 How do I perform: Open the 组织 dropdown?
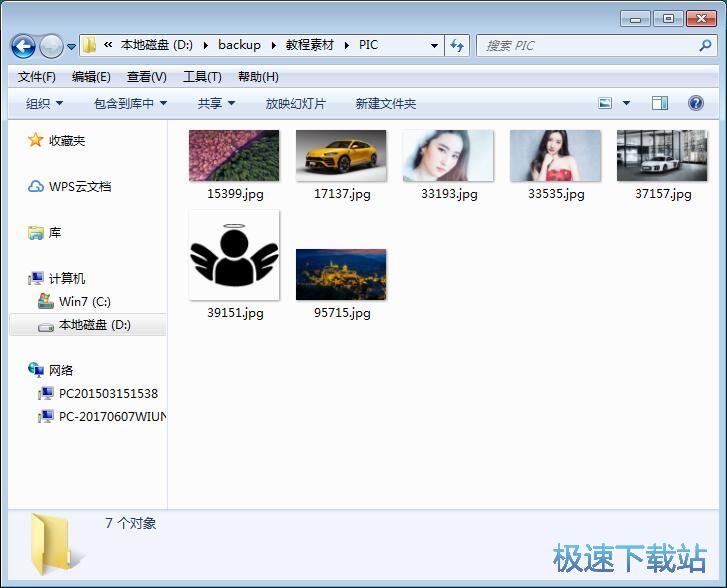pyautogui.click(x=44, y=103)
